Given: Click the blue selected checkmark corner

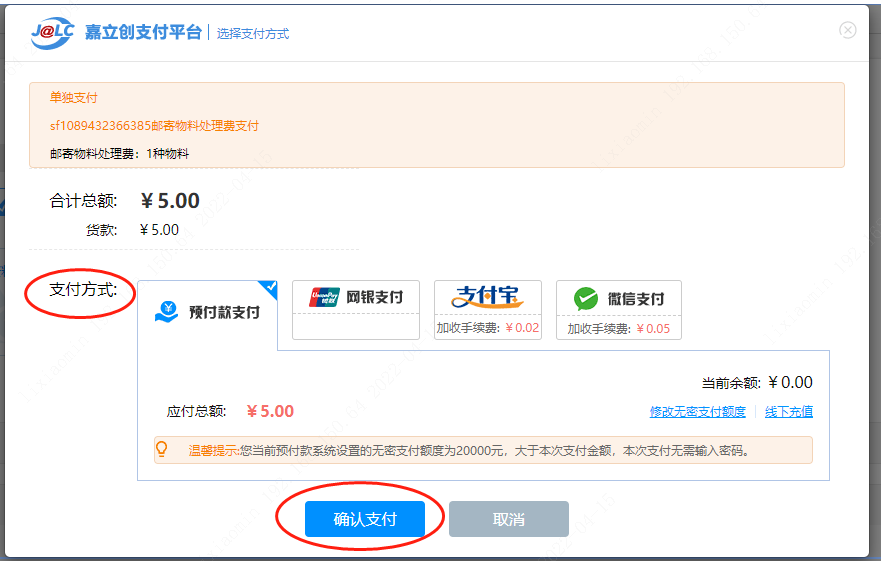Looking at the screenshot, I should point(268,289).
